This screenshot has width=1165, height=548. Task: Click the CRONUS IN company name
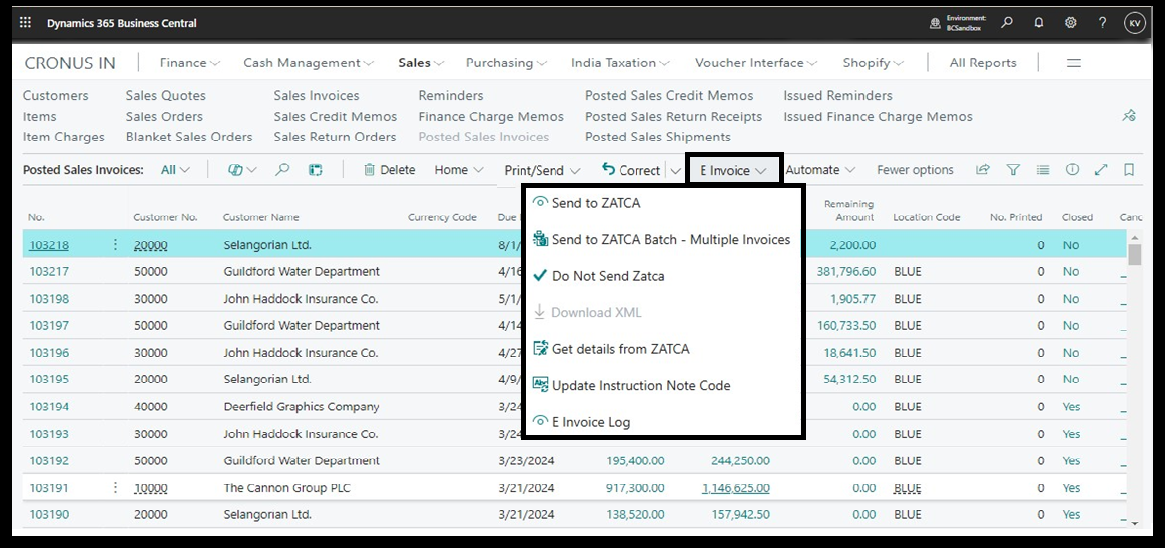click(x=70, y=63)
